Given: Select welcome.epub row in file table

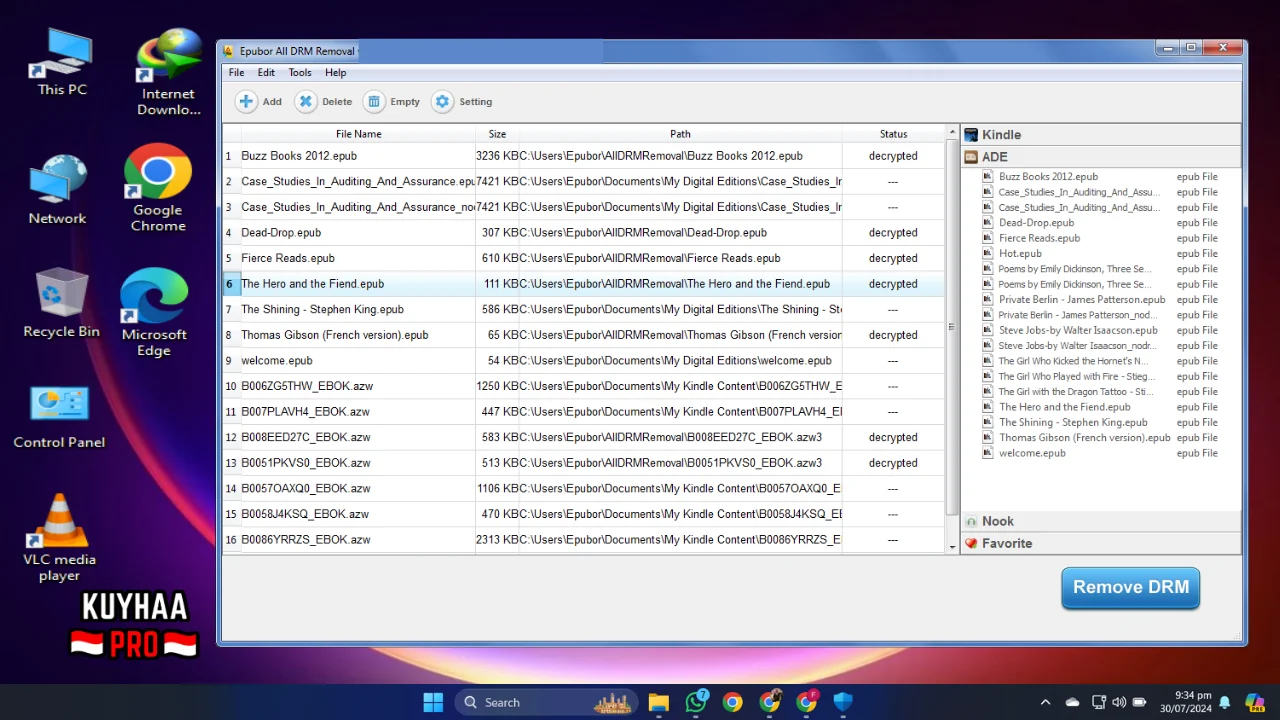Looking at the screenshot, I should click(x=583, y=361).
